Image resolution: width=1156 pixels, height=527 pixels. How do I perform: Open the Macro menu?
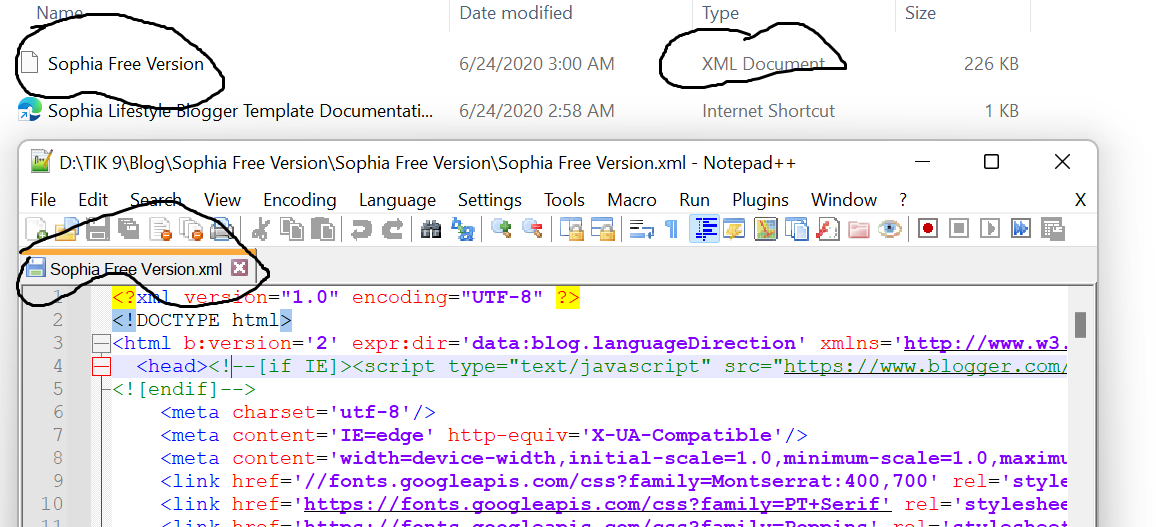pos(632,200)
